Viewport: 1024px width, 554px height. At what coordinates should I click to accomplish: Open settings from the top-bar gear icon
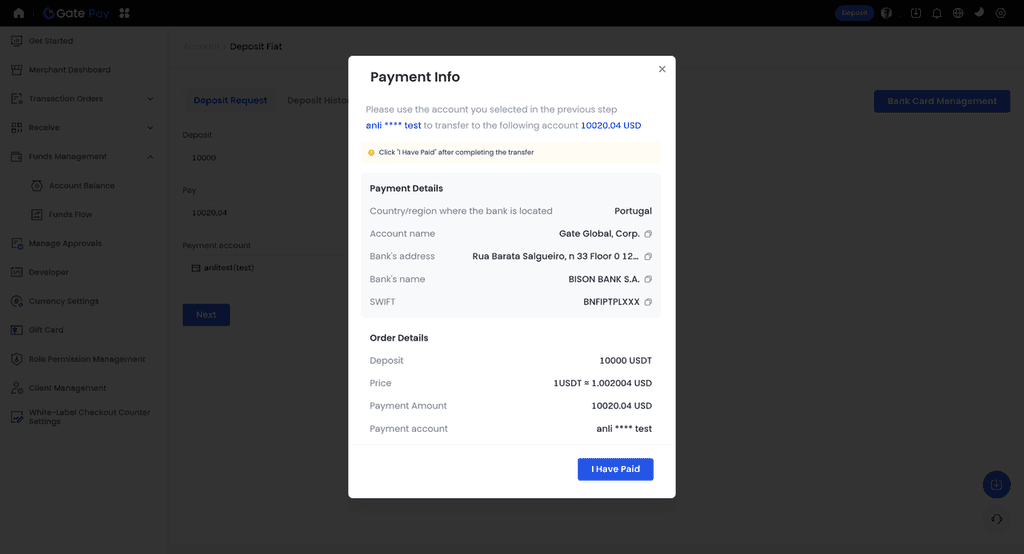tap(1000, 13)
